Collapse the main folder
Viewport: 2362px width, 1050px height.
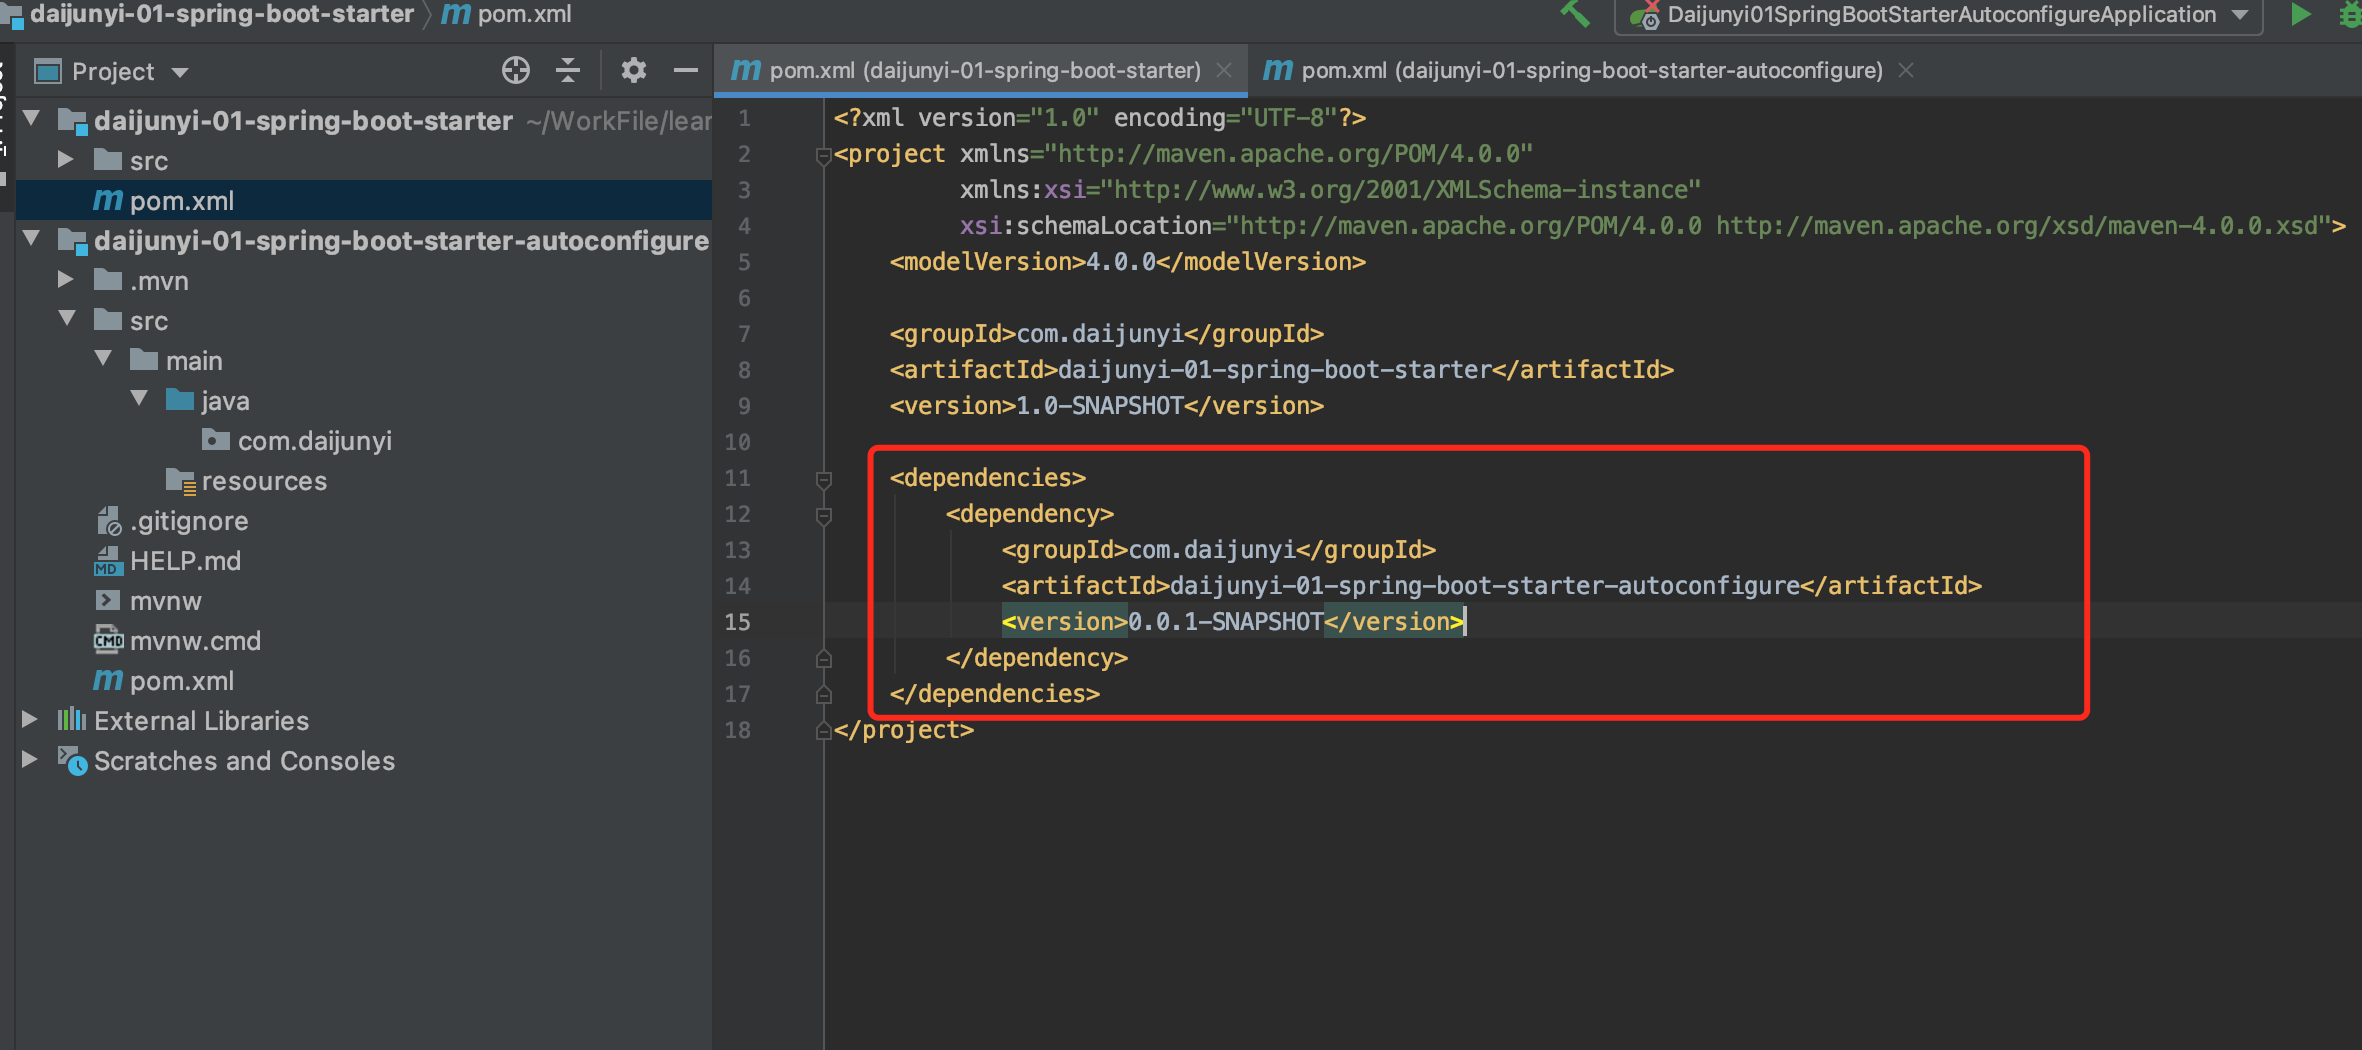(x=103, y=359)
